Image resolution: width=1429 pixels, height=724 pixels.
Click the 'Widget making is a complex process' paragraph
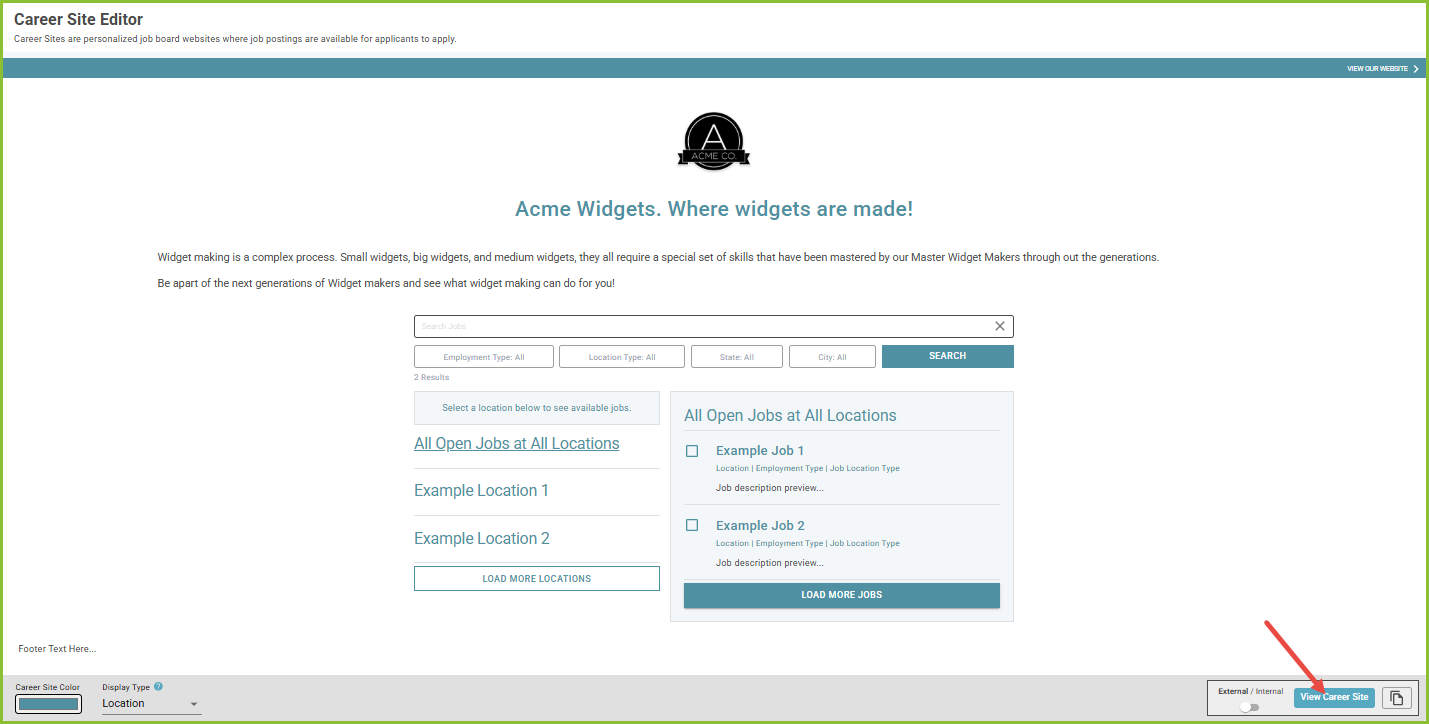[658, 257]
